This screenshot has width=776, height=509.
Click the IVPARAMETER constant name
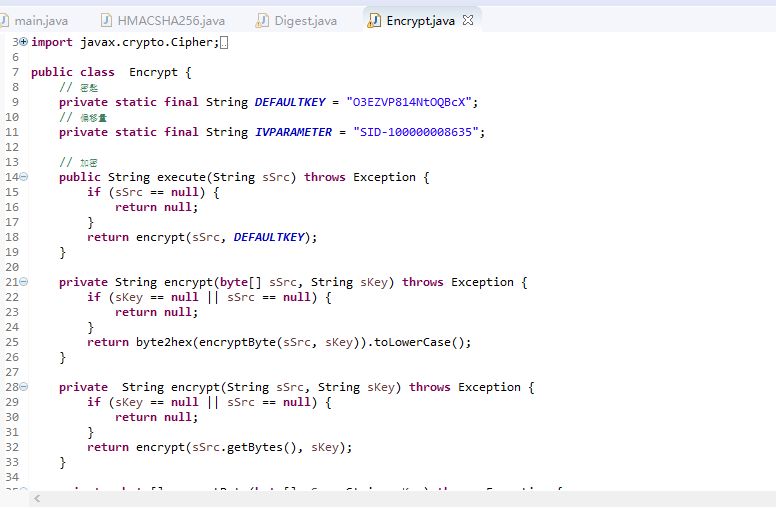click(293, 132)
